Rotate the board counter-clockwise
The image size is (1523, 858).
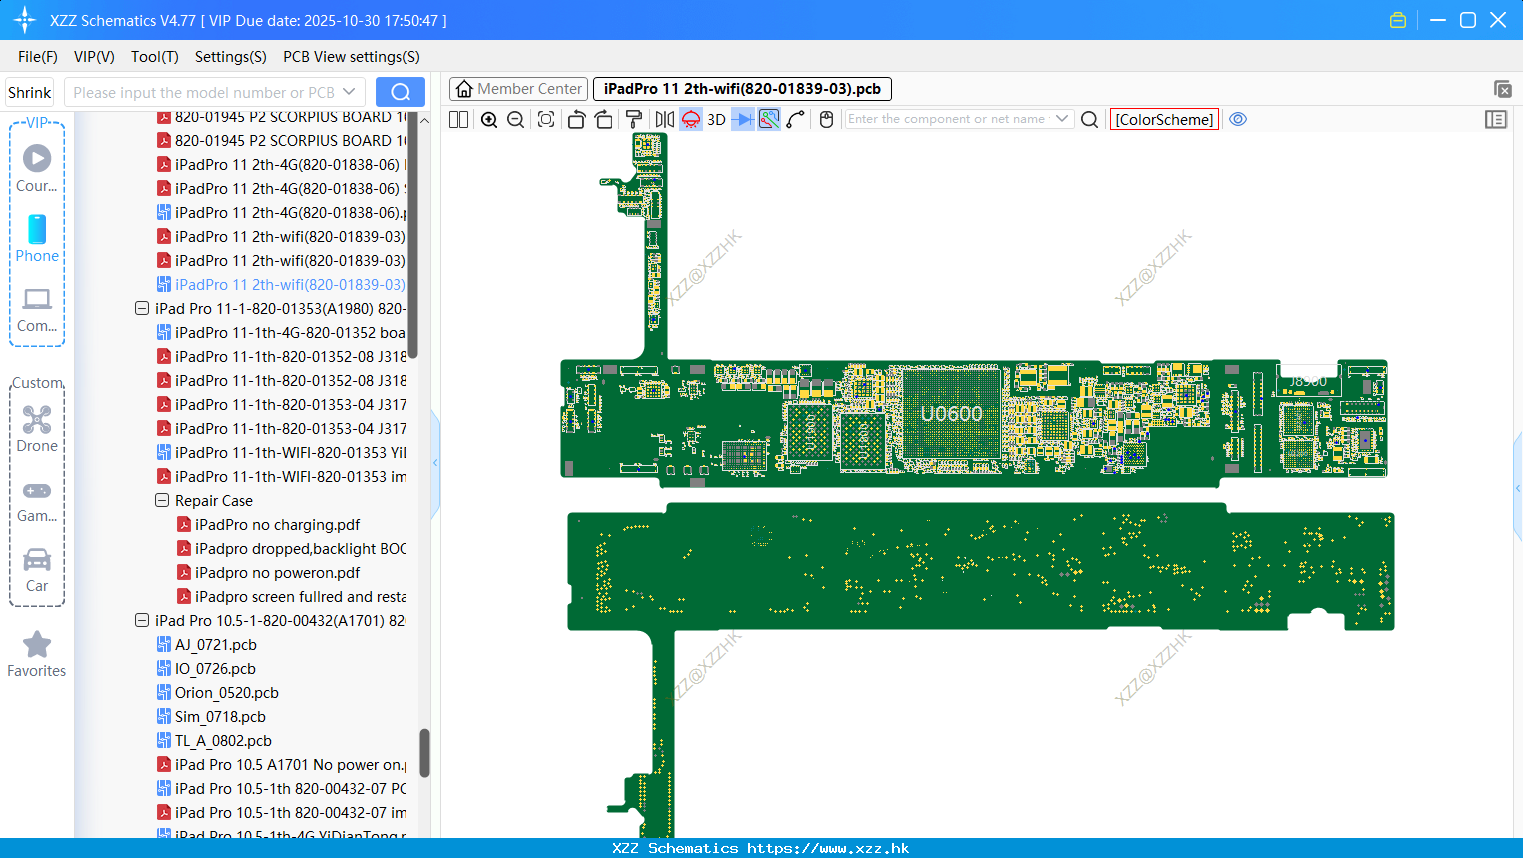[576, 119]
